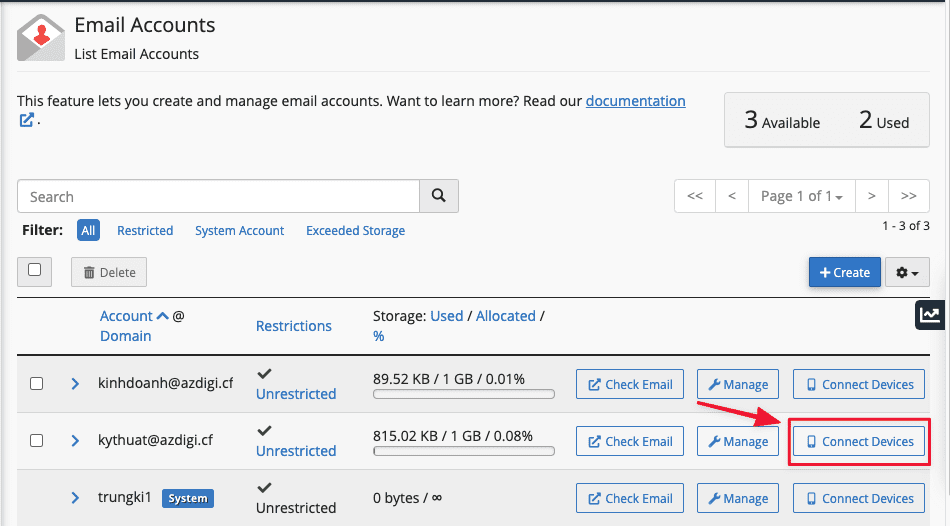950x526 pixels.
Task: Select the Exceeded Storage filter
Action: pos(355,231)
